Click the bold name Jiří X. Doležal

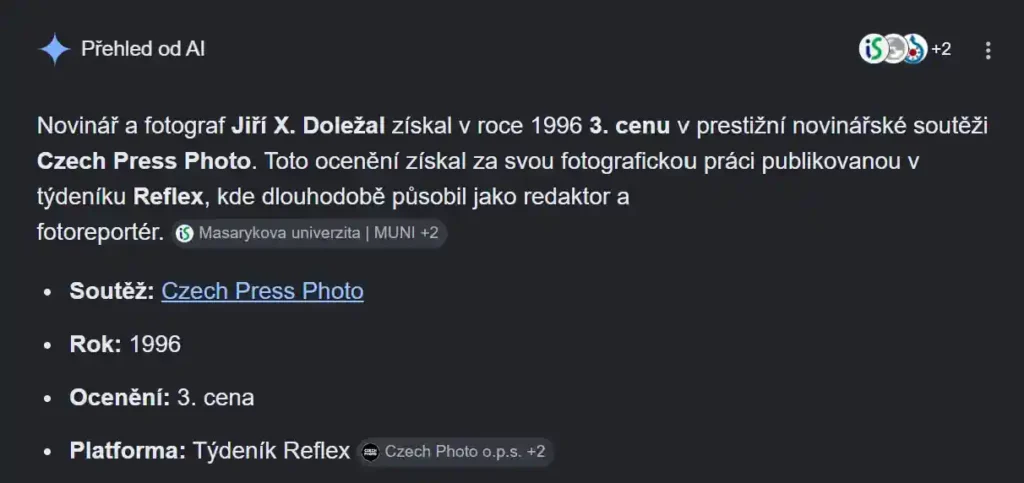point(308,125)
